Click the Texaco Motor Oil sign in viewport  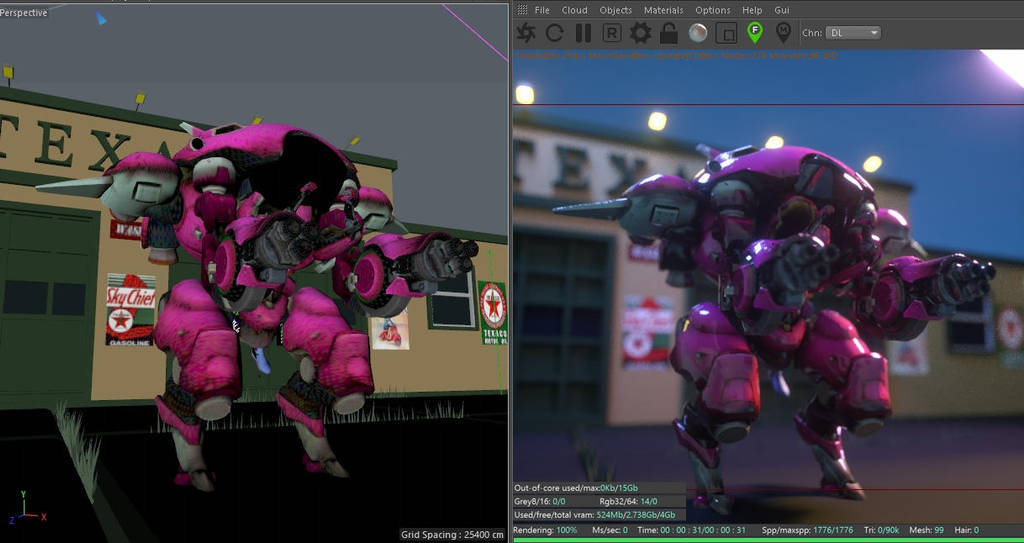[492, 312]
